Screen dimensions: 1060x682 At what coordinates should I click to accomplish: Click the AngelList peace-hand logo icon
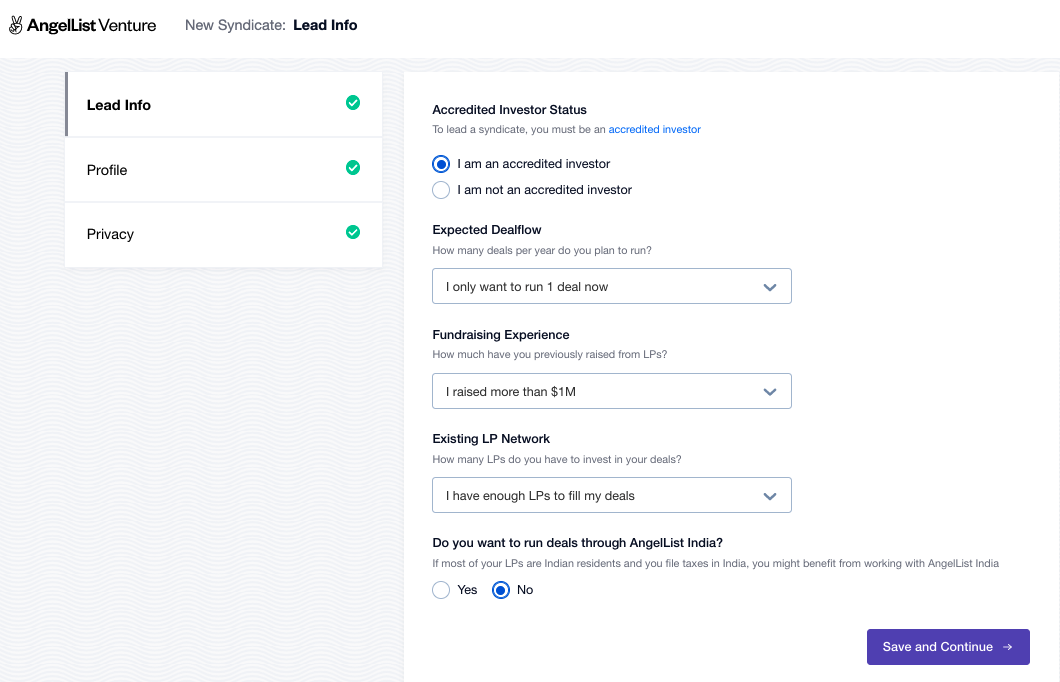[x=16, y=25]
